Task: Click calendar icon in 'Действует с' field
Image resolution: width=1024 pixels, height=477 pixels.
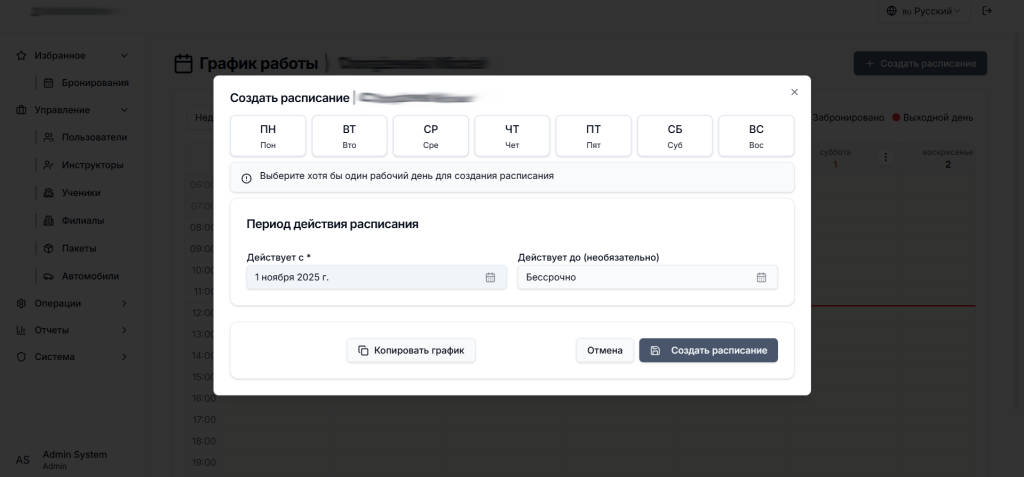Action: (x=490, y=277)
